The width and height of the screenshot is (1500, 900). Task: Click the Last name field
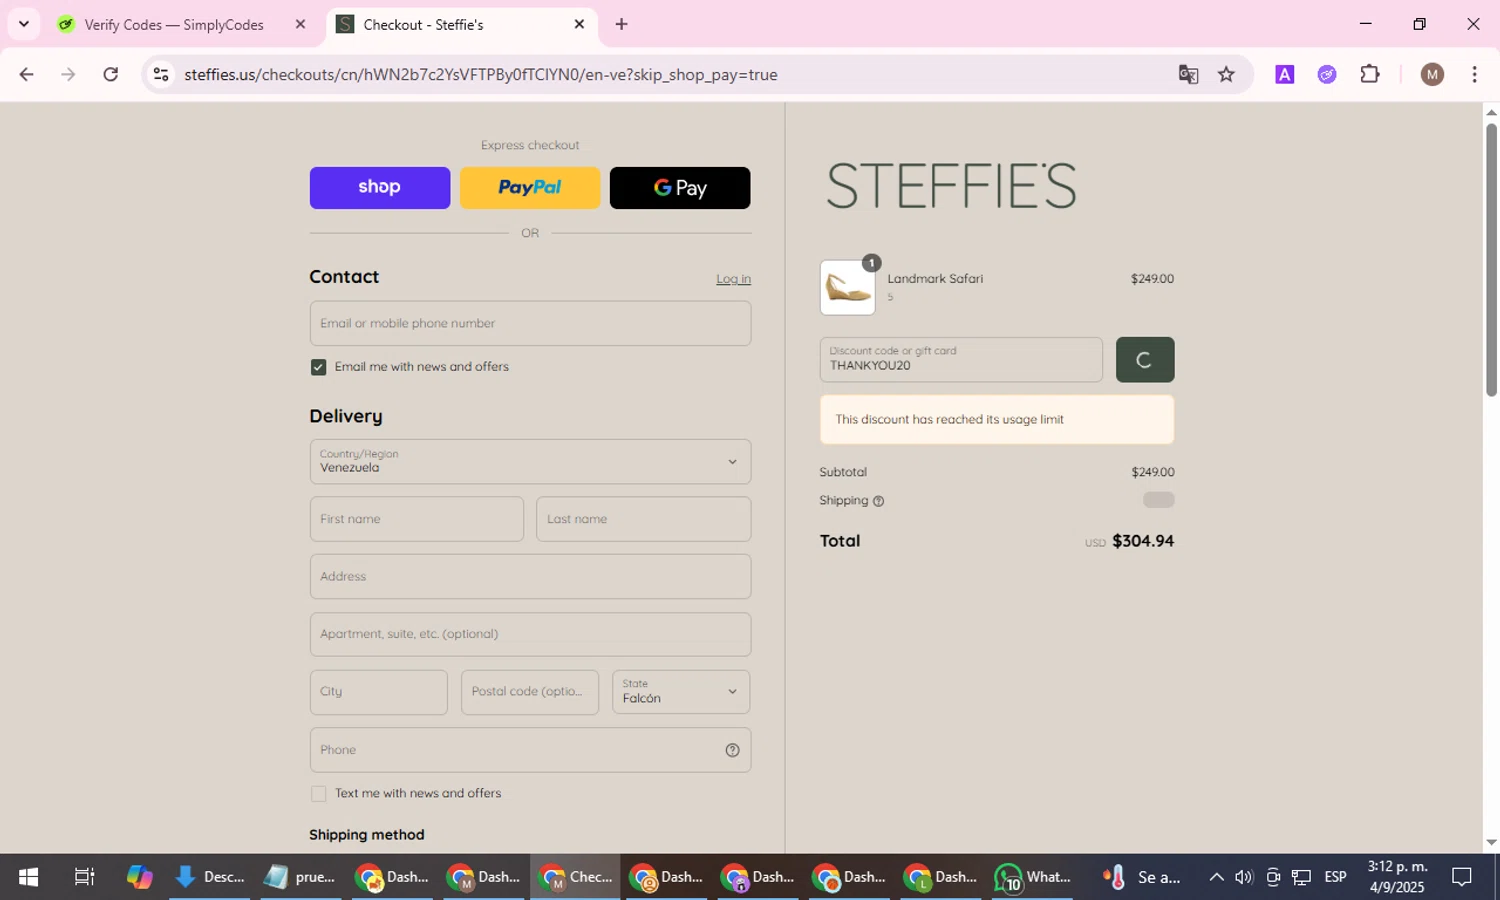point(643,519)
